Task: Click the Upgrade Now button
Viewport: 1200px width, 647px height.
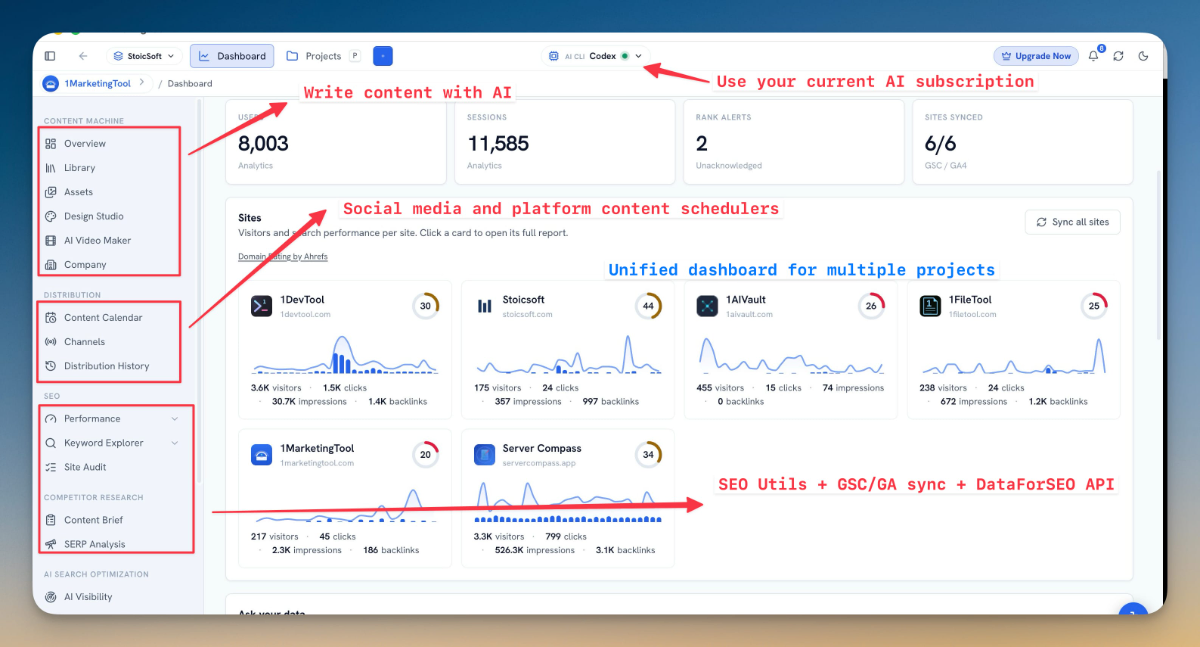Action: [1036, 56]
